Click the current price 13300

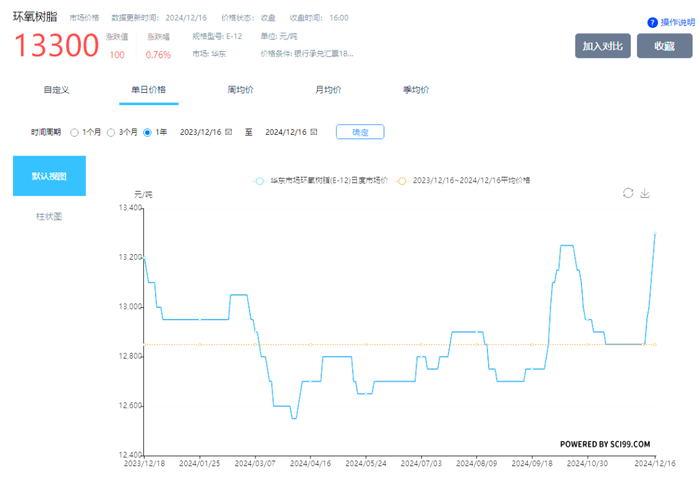(x=57, y=46)
